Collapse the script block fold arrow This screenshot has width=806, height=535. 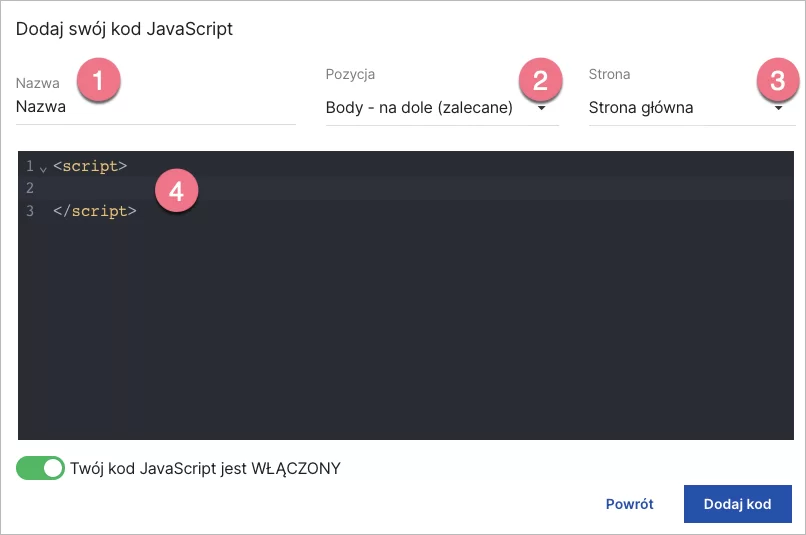click(x=43, y=167)
